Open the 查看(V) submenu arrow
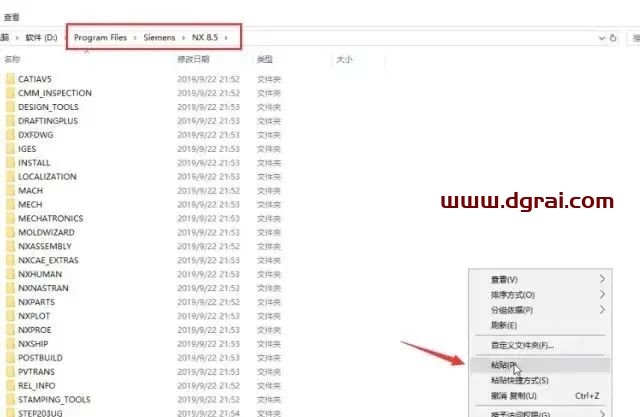The image size is (640, 417). pyautogui.click(x=602, y=279)
